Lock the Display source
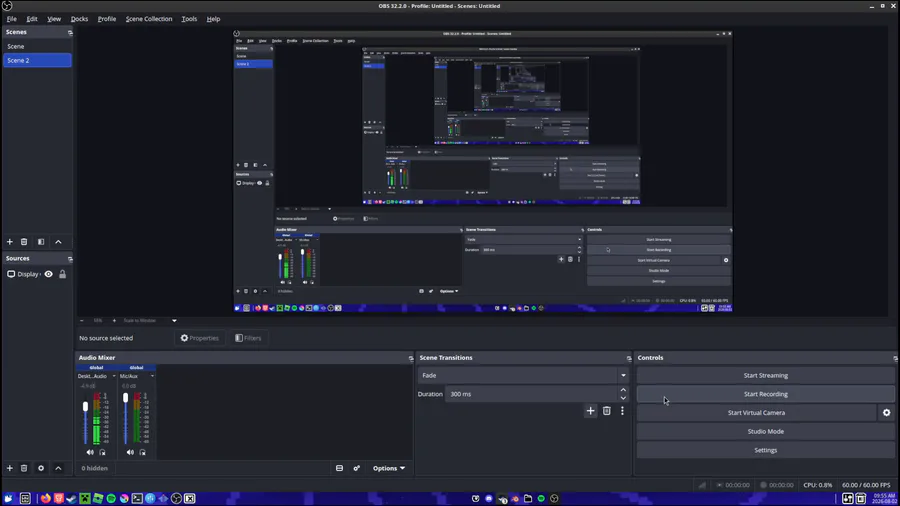This screenshot has height=506, width=900. point(63,274)
